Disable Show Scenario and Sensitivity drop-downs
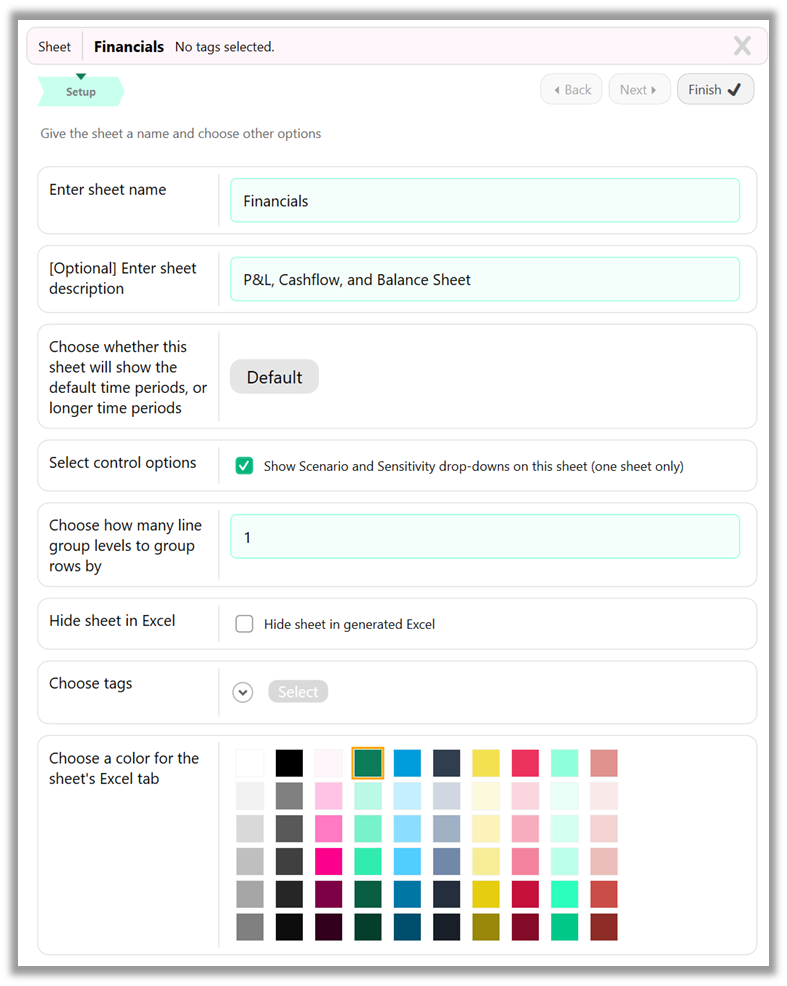Viewport: 787px width, 986px height. tap(244, 465)
